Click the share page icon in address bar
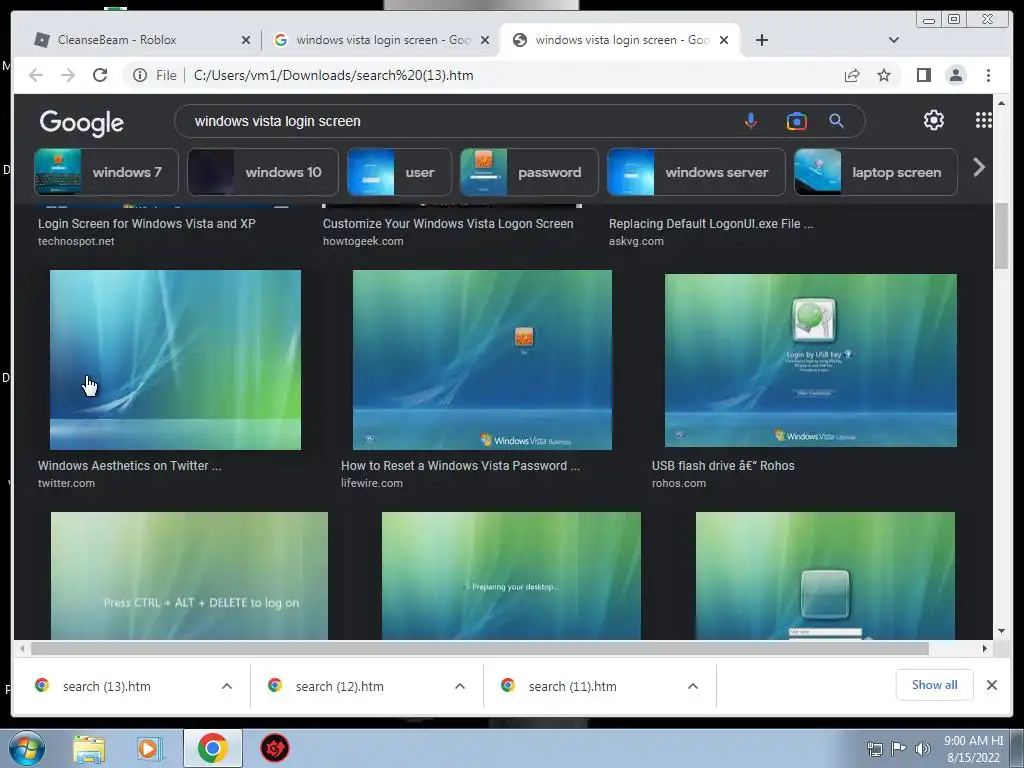 [852, 76]
